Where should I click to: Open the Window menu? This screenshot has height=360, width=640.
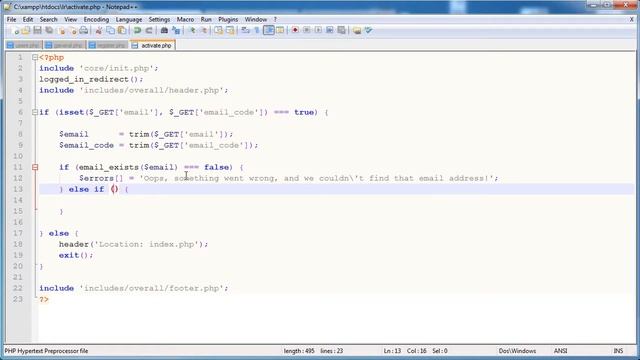tap(256, 19)
